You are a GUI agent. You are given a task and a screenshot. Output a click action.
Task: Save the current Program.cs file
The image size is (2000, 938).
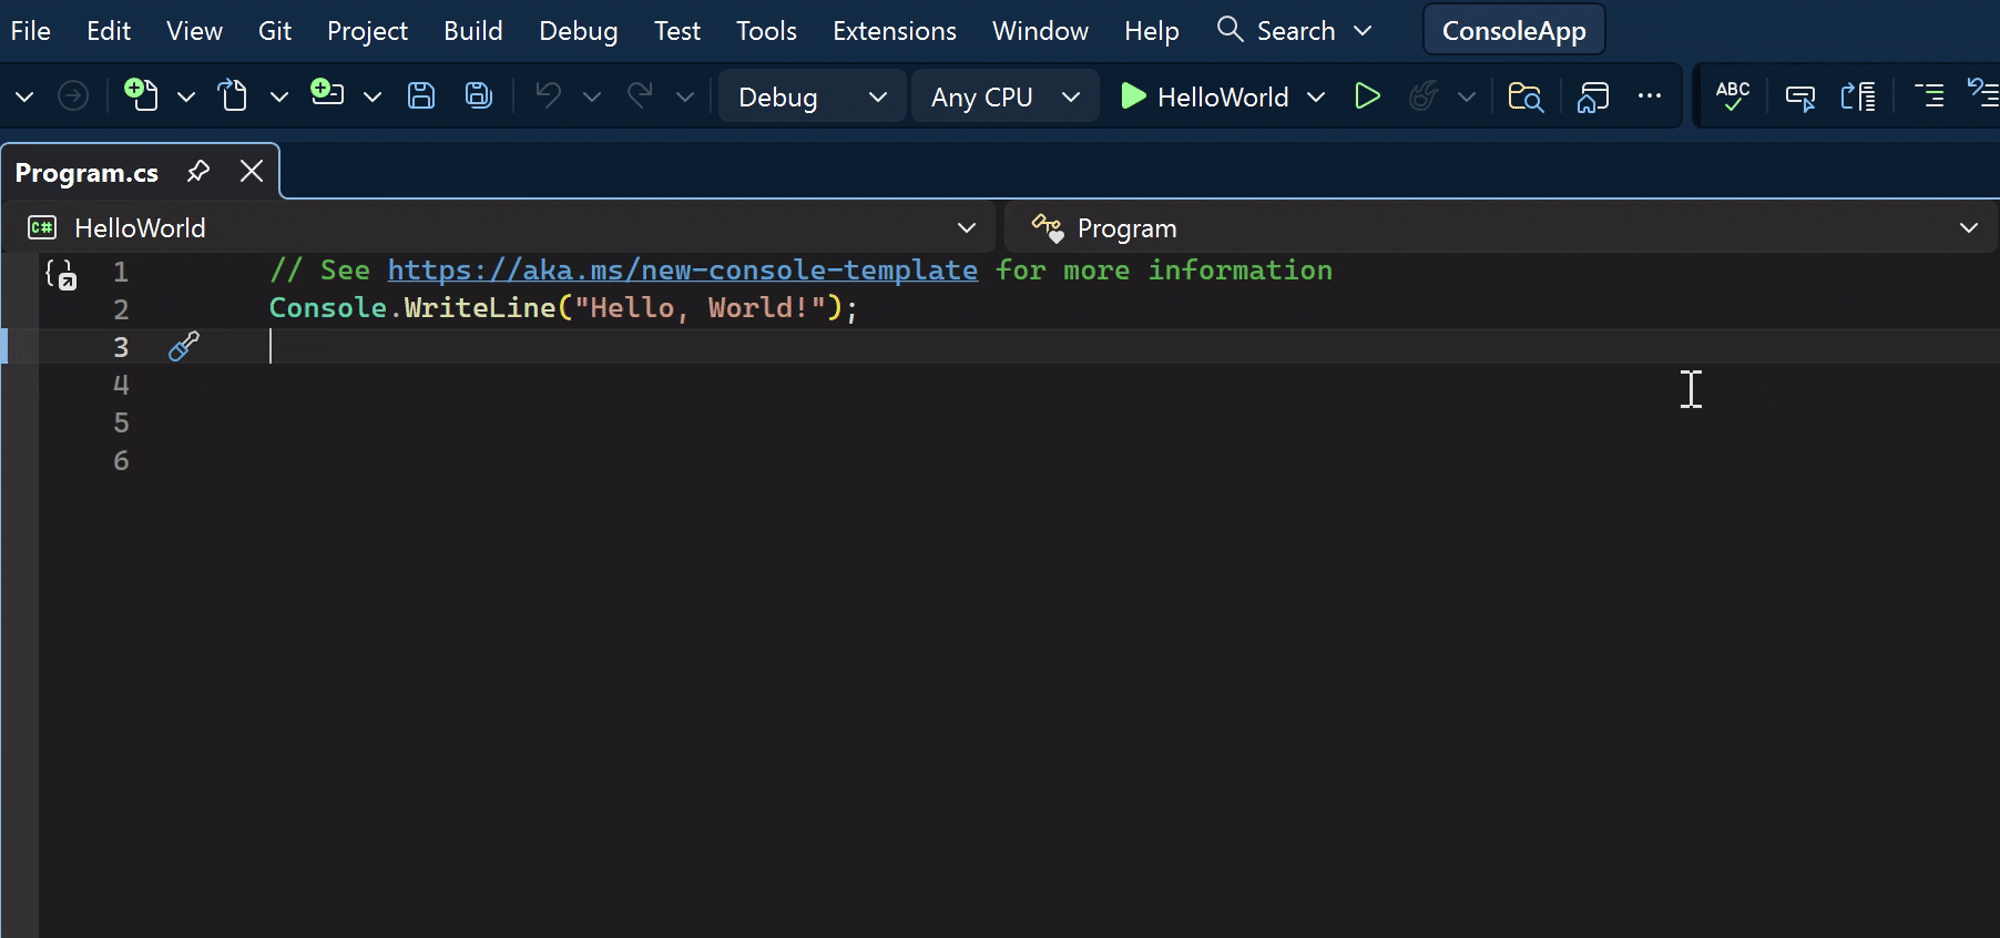click(421, 95)
